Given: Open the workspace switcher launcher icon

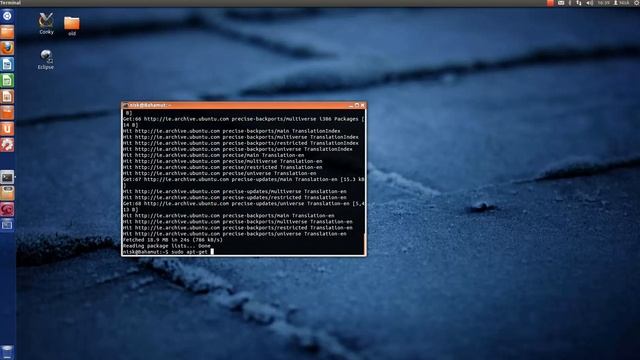Looking at the screenshot, I should 7,225.
